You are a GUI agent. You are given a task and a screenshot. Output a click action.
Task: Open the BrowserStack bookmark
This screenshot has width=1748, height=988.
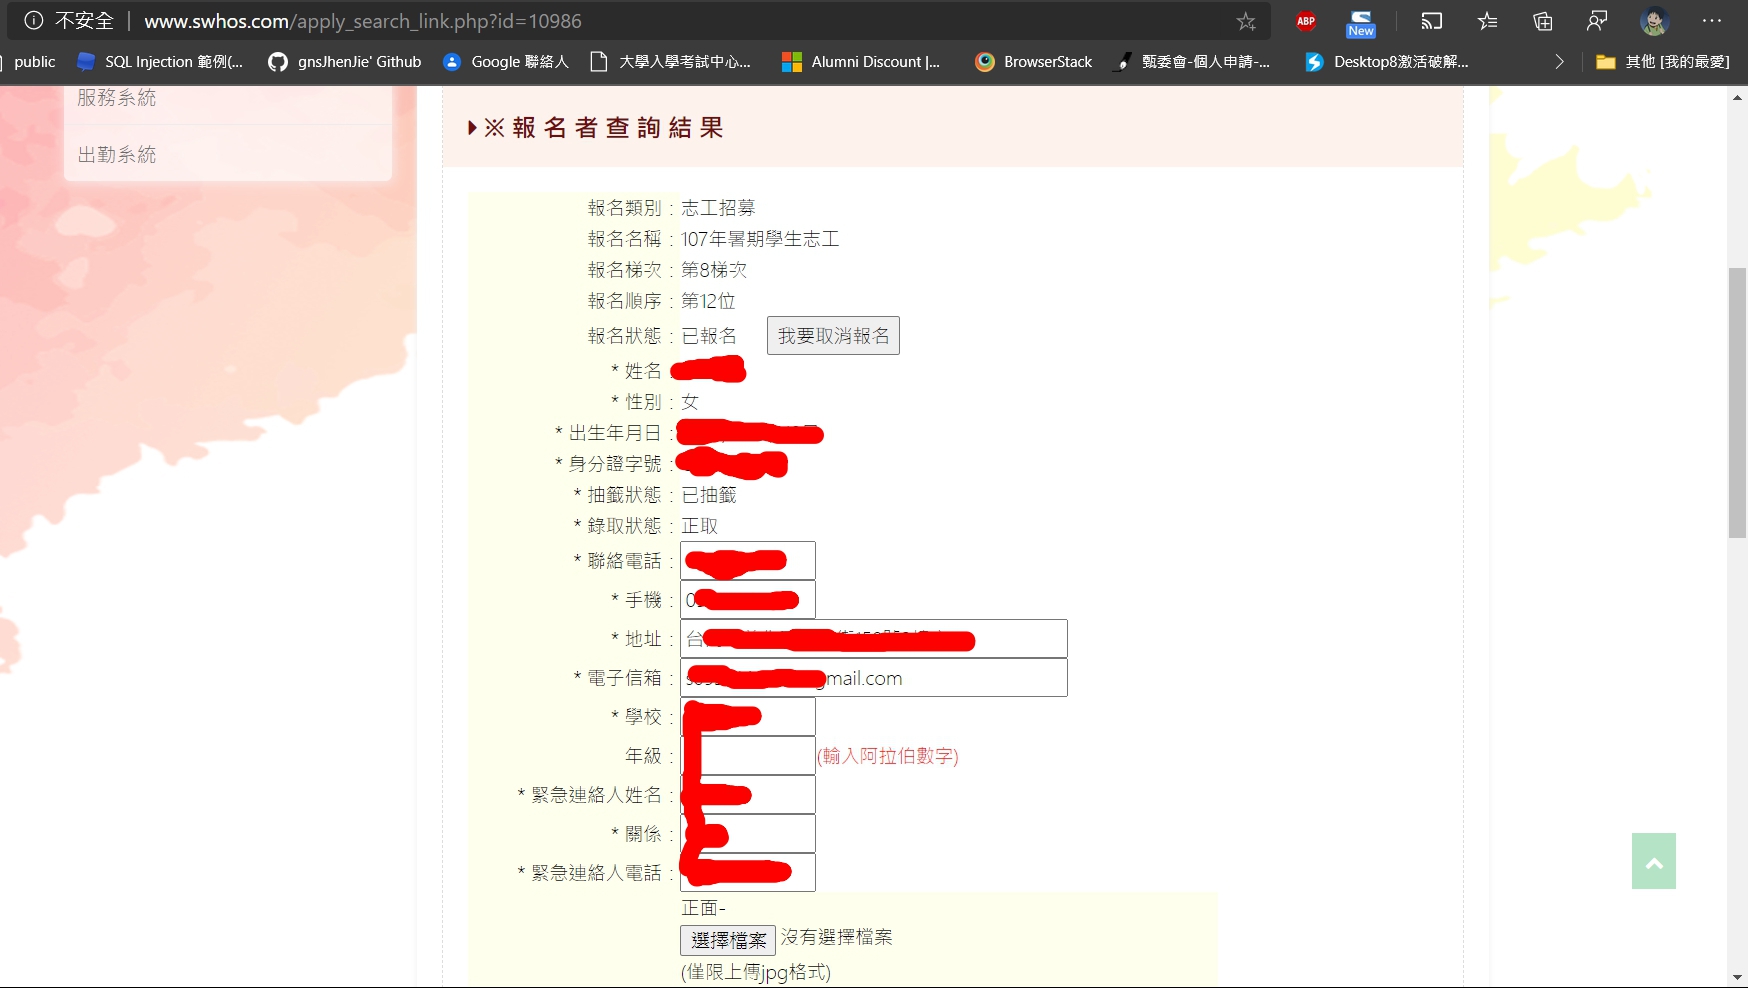[1034, 62]
